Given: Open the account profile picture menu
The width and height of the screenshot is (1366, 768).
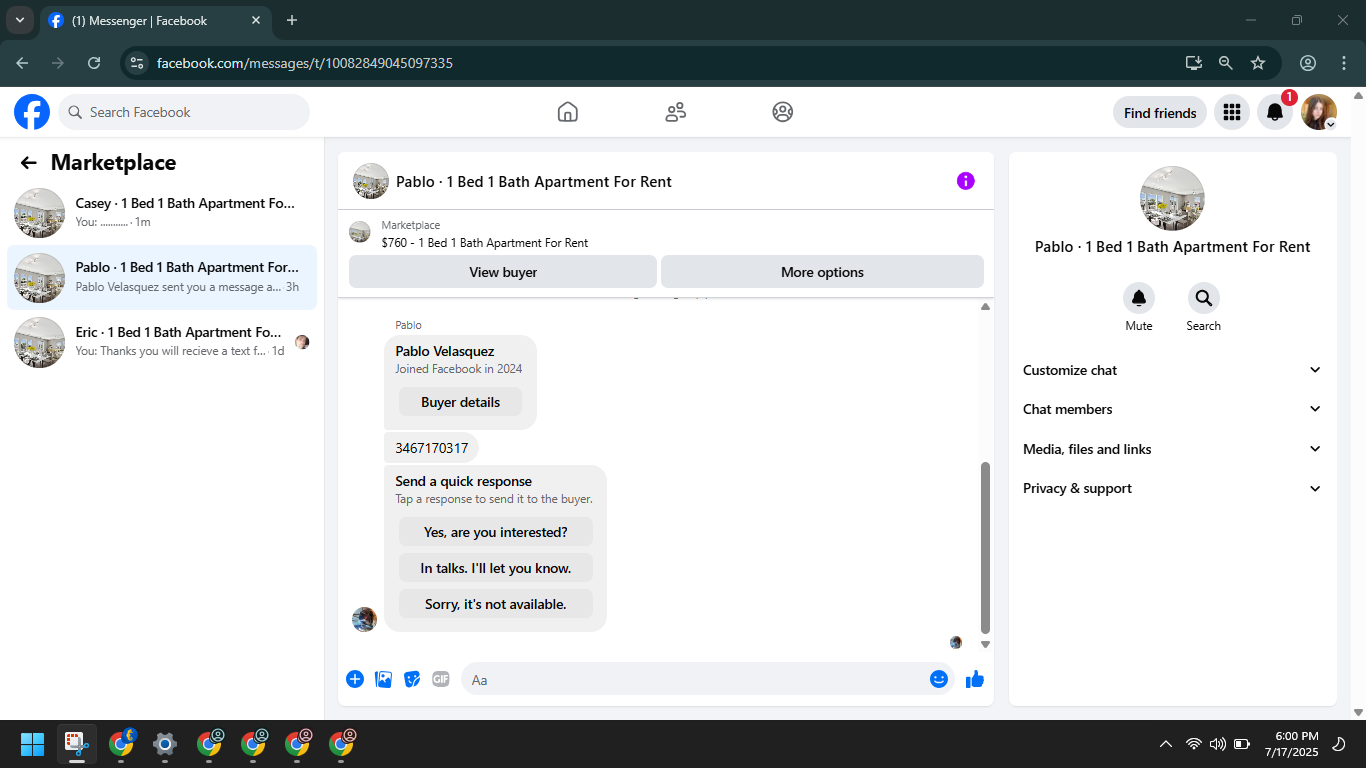Looking at the screenshot, I should tap(1319, 112).
